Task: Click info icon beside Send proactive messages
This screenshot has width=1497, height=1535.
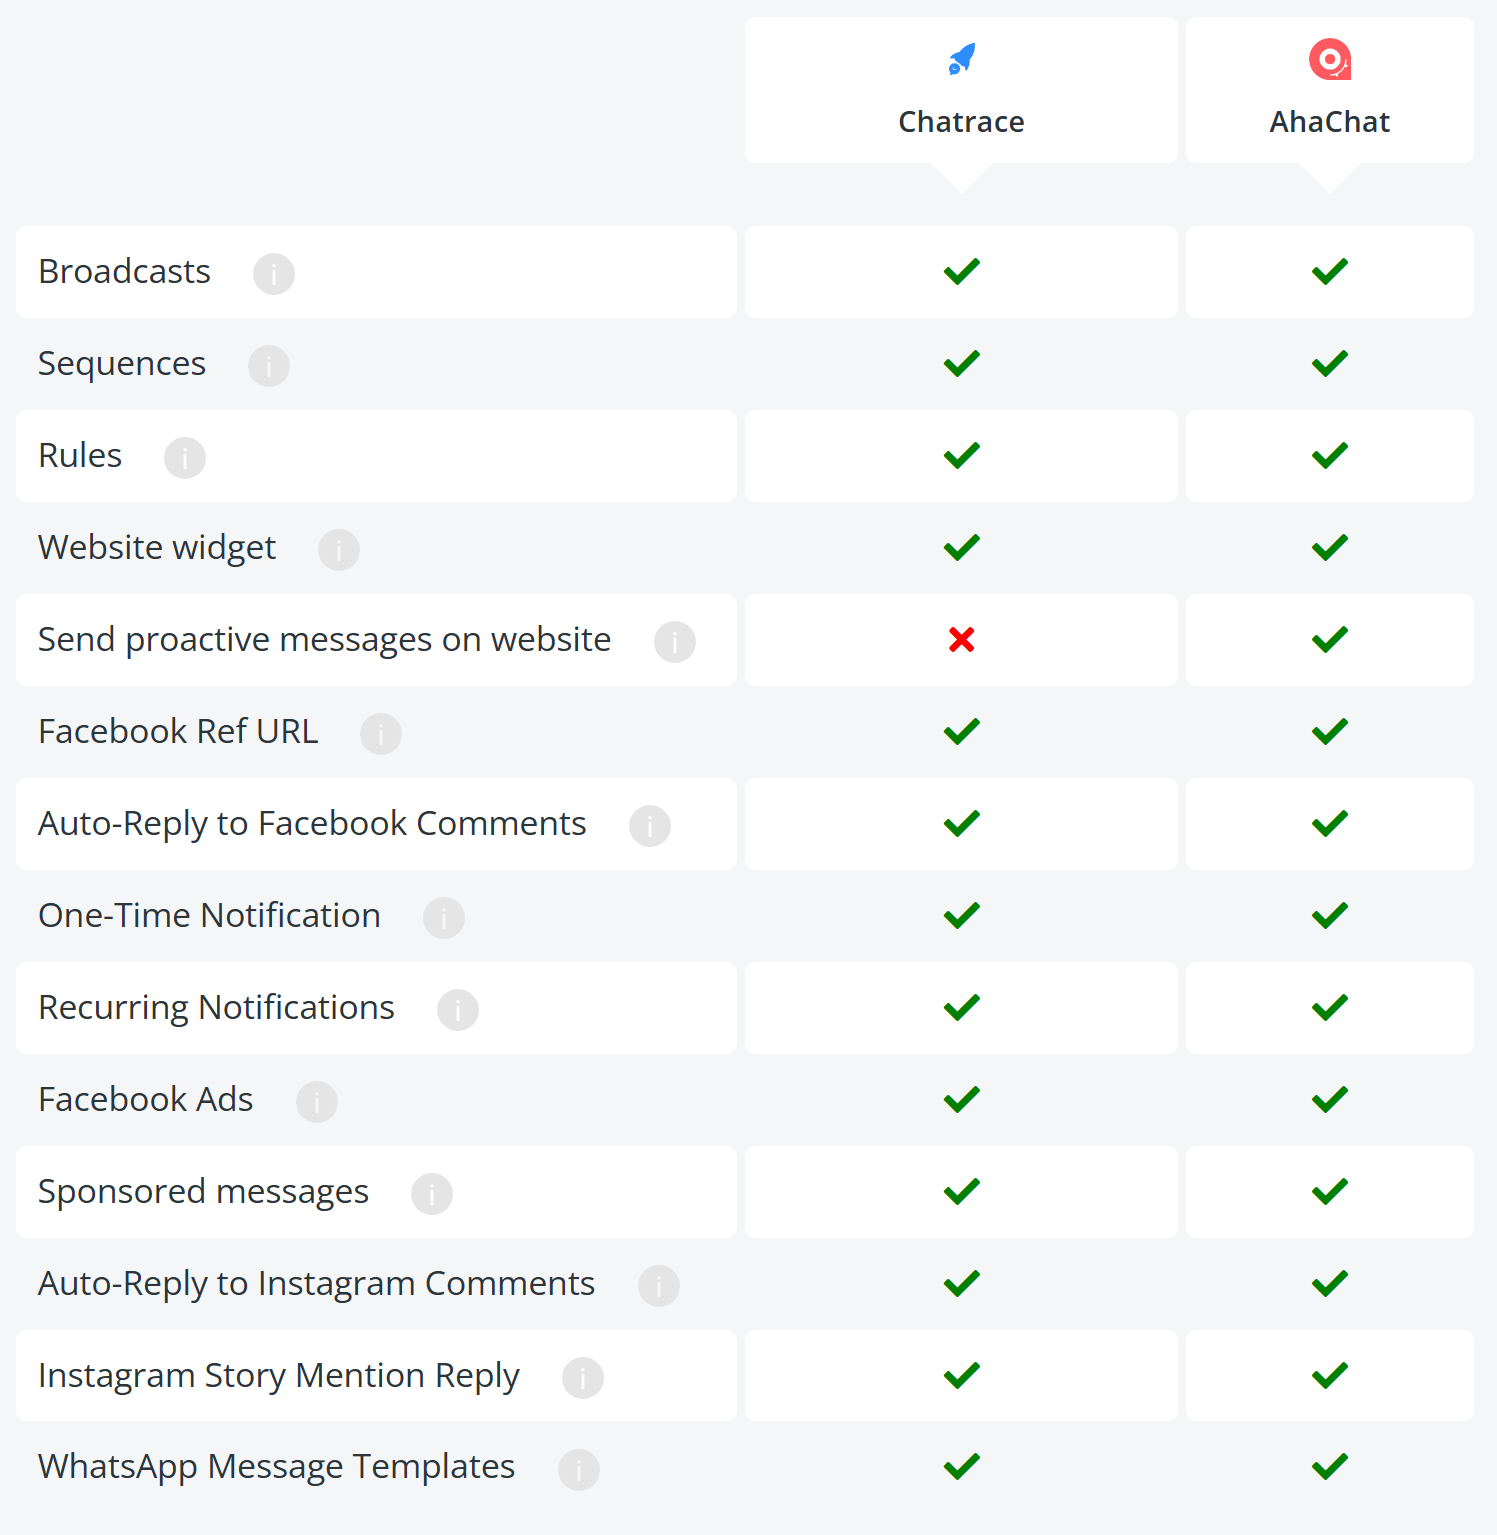Action: (x=675, y=641)
